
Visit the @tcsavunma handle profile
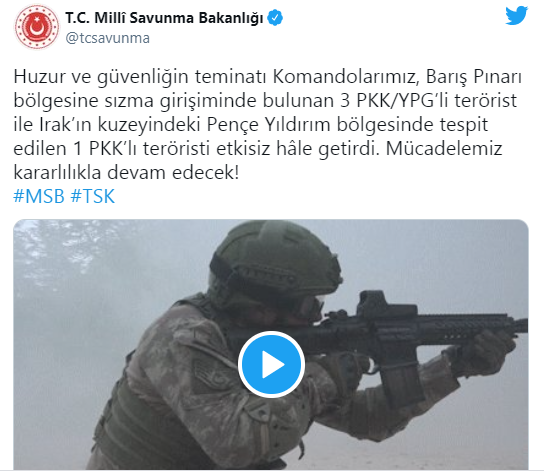[x=108, y=38]
